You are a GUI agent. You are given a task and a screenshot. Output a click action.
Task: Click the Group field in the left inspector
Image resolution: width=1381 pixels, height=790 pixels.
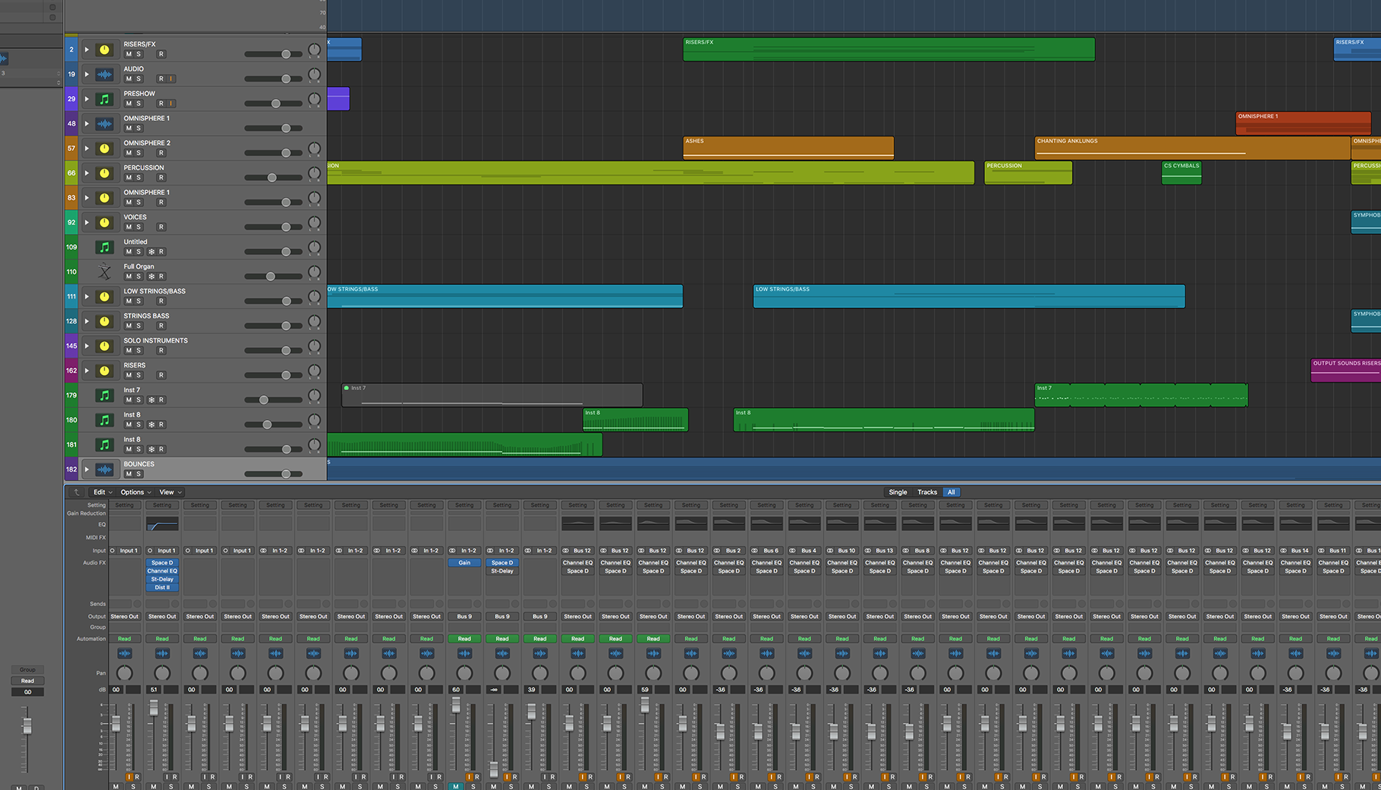[x=28, y=670]
